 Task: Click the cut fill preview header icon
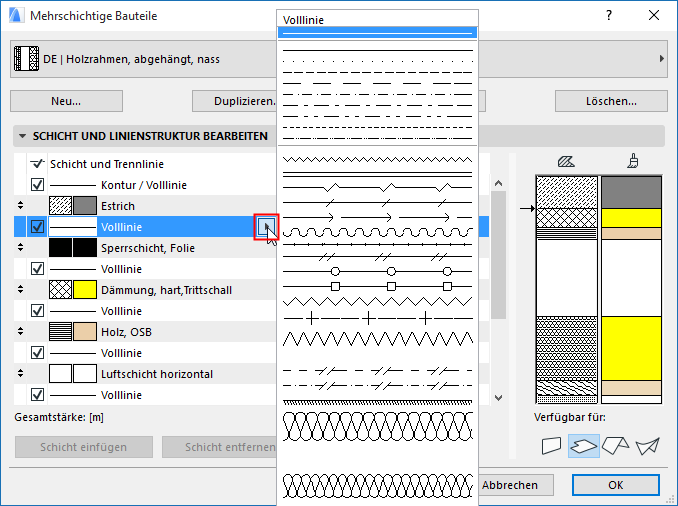[566, 162]
